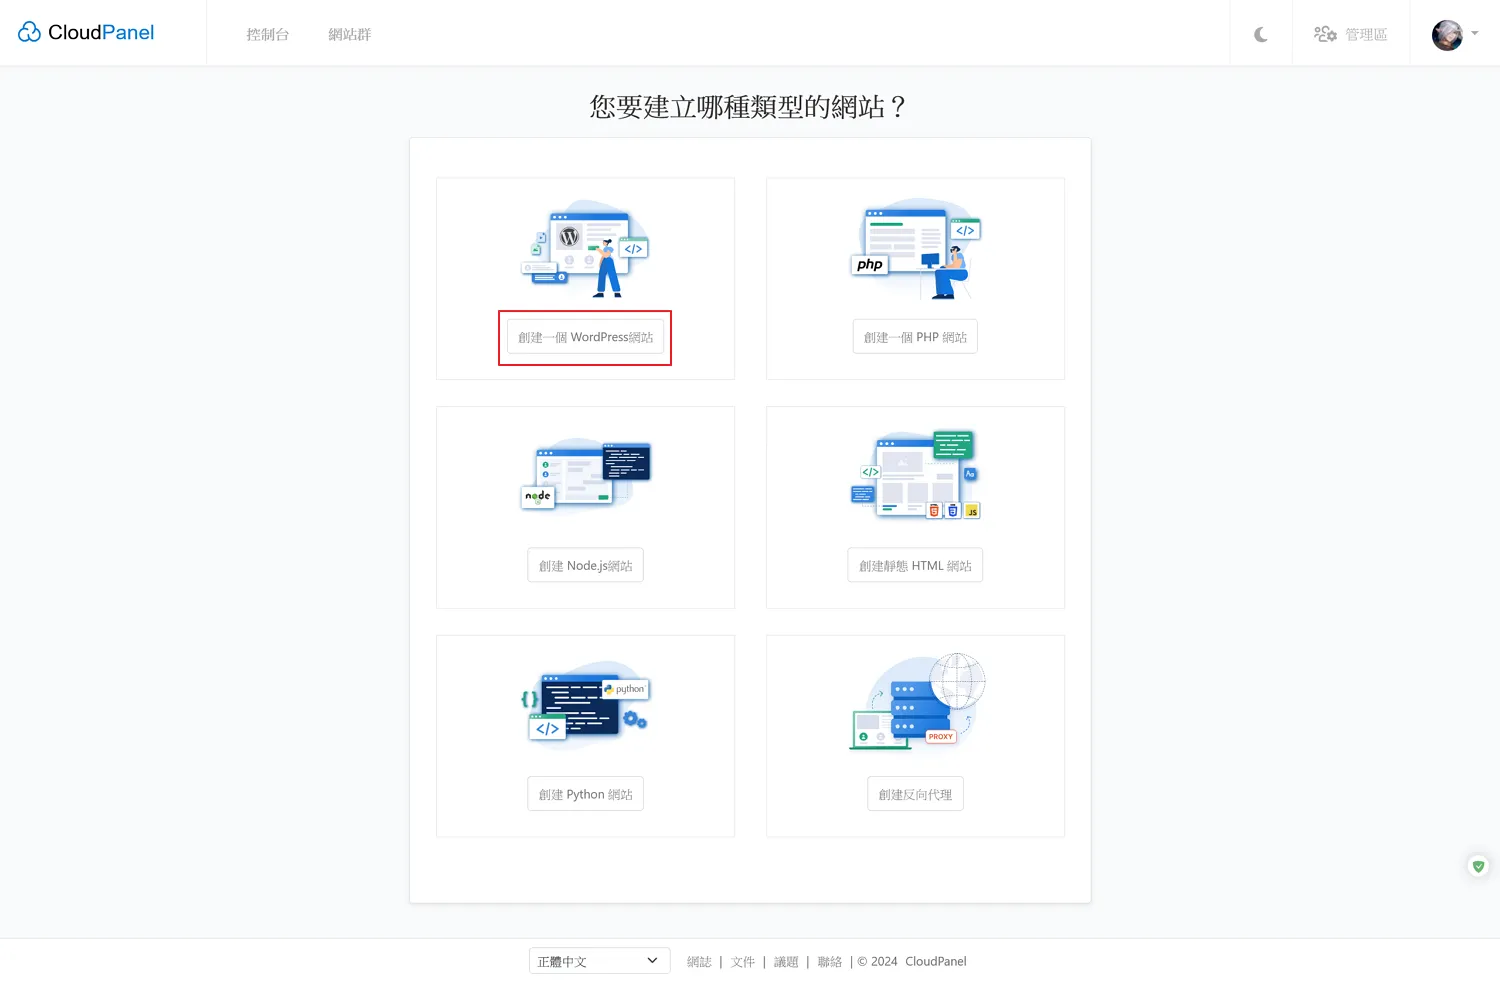Click the Node.js site illustration

585,473
